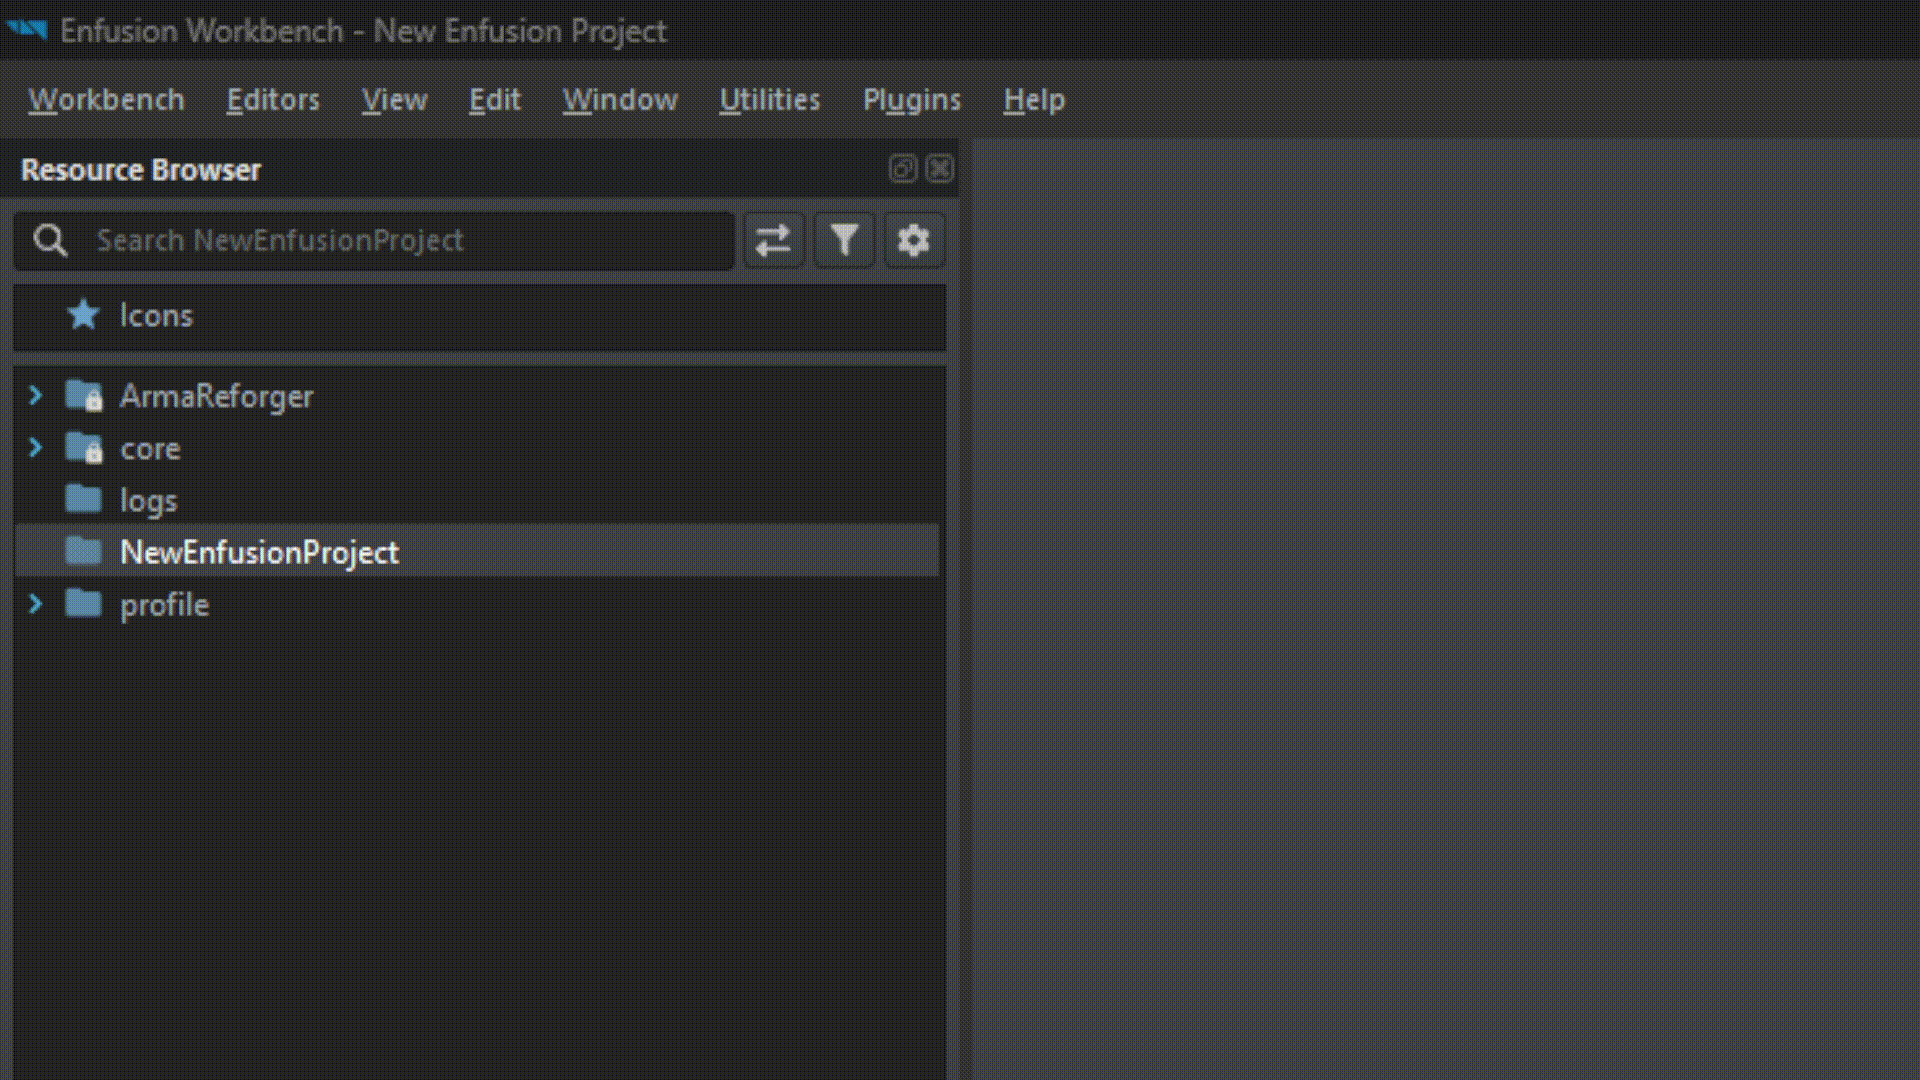1920x1080 pixels.
Task: Open the Workbench menu
Action: (x=106, y=100)
